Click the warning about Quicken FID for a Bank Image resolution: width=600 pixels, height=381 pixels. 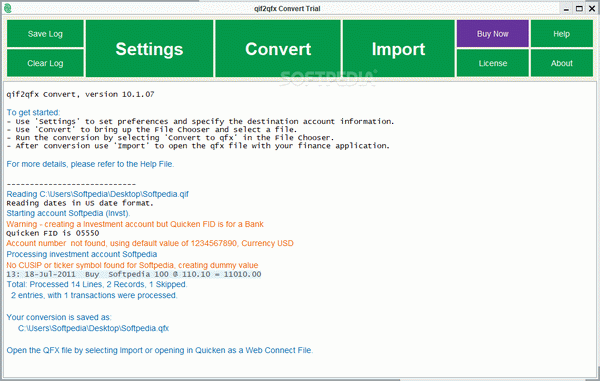tap(135, 224)
